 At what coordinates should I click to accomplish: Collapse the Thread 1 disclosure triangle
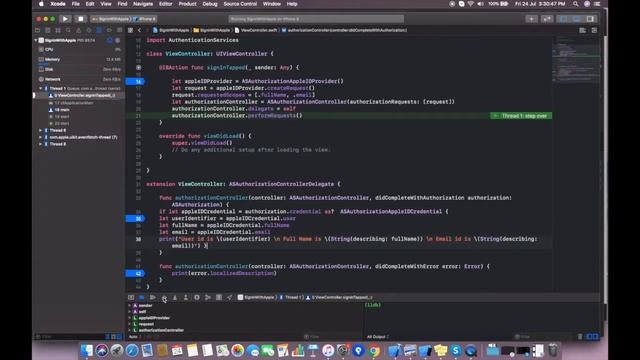pyautogui.click(x=40, y=89)
